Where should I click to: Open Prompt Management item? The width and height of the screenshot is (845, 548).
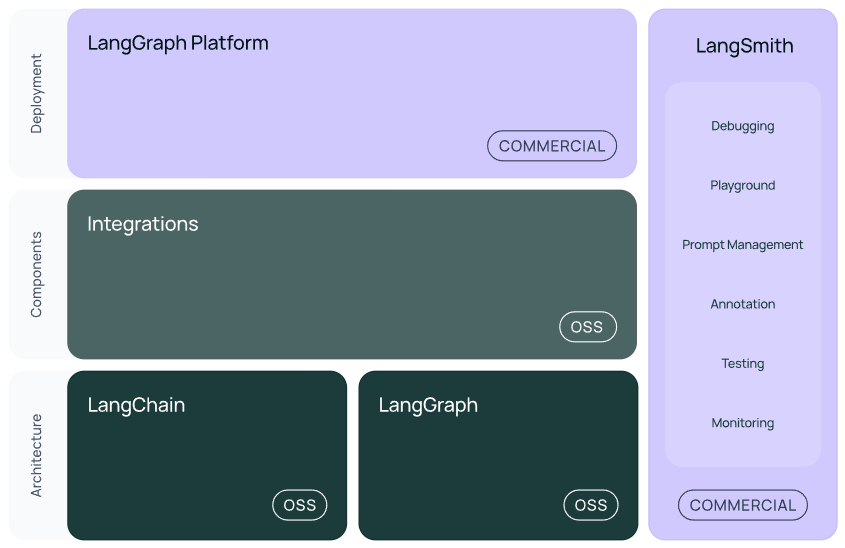coord(743,245)
